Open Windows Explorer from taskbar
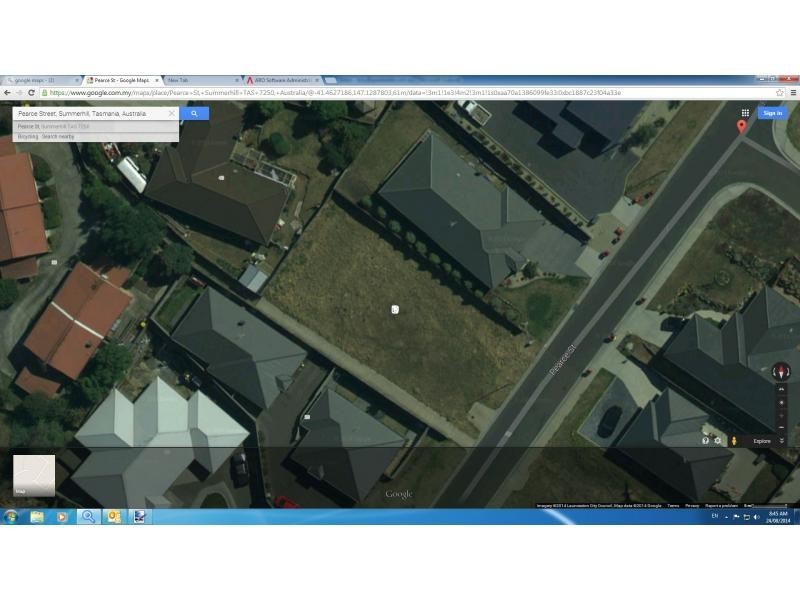Viewport: 800px width, 600px height. click(x=37, y=517)
